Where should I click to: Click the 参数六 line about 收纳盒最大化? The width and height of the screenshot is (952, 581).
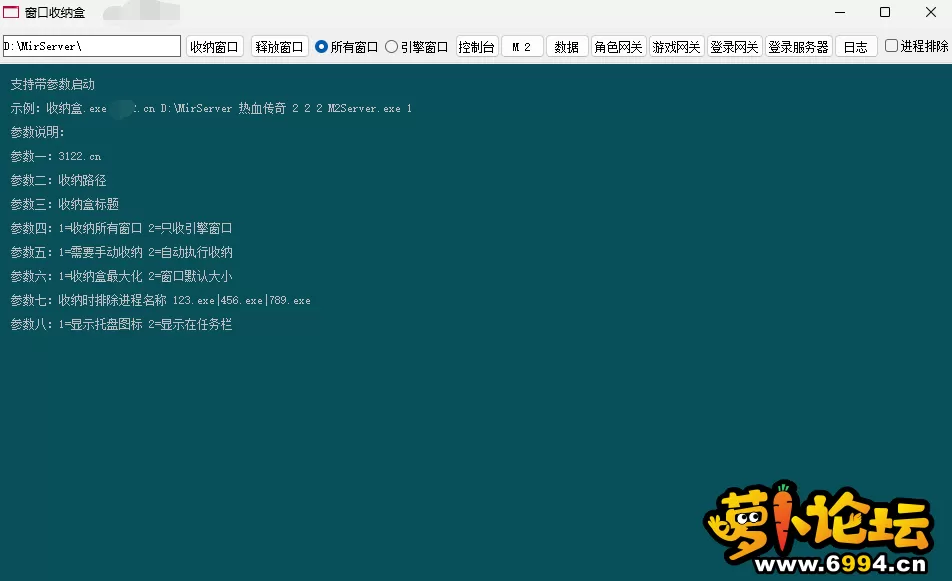pyautogui.click(x=121, y=276)
